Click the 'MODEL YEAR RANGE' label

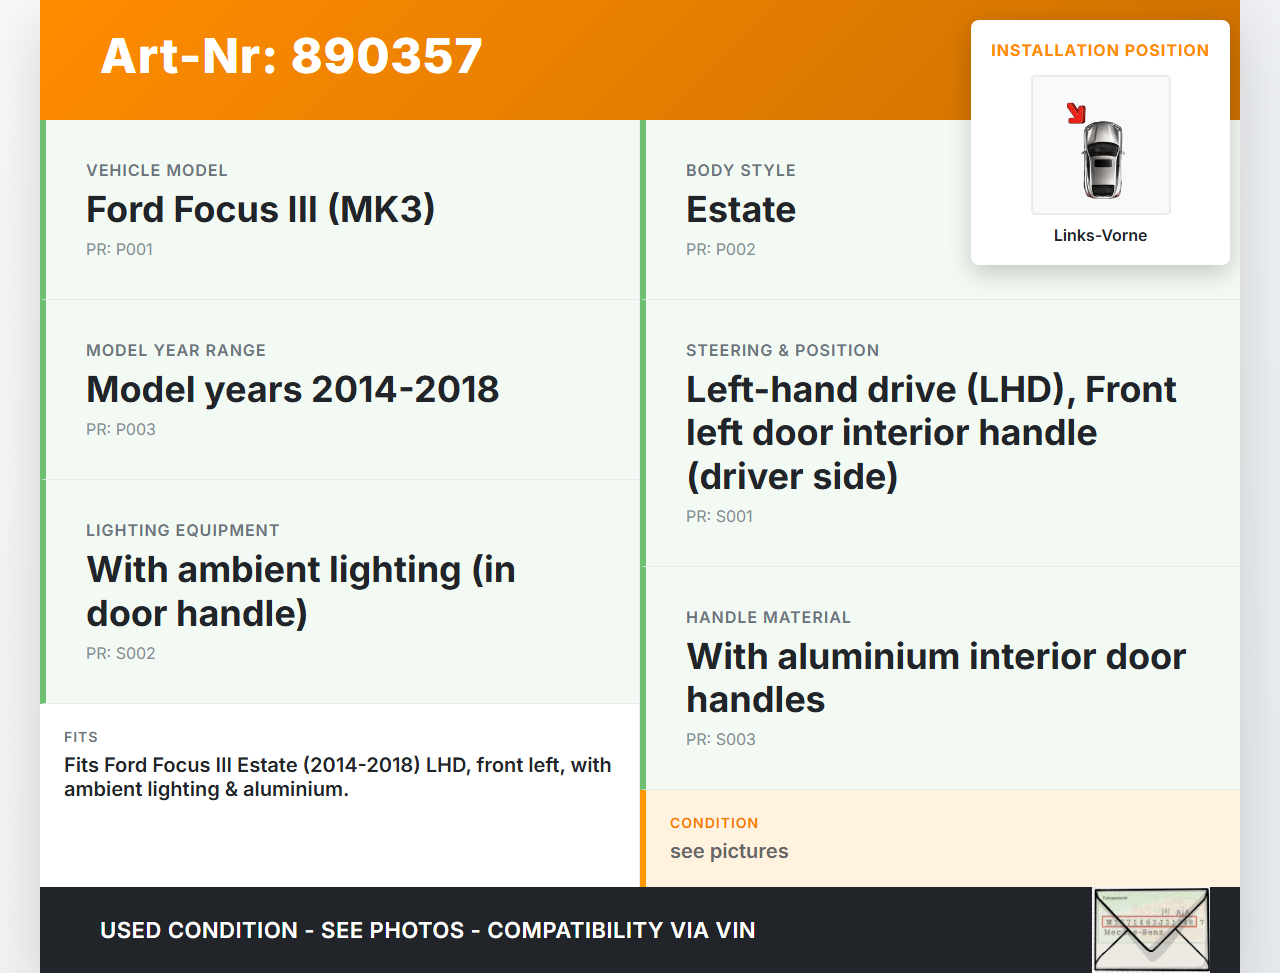[x=176, y=350]
